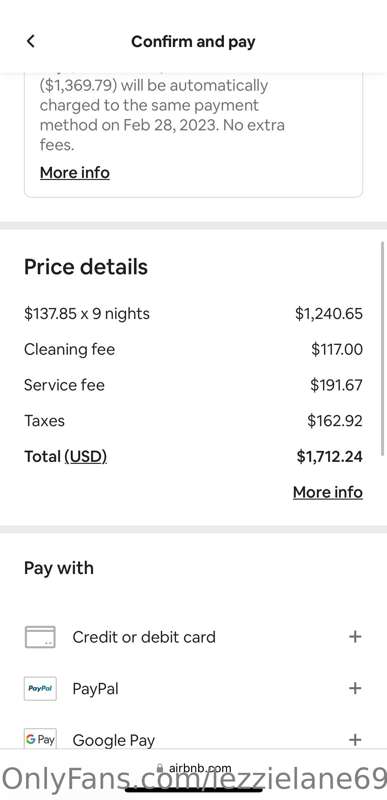The width and height of the screenshot is (387, 800).
Task: Click the vertical scrollbar on right edge
Action: point(383,347)
